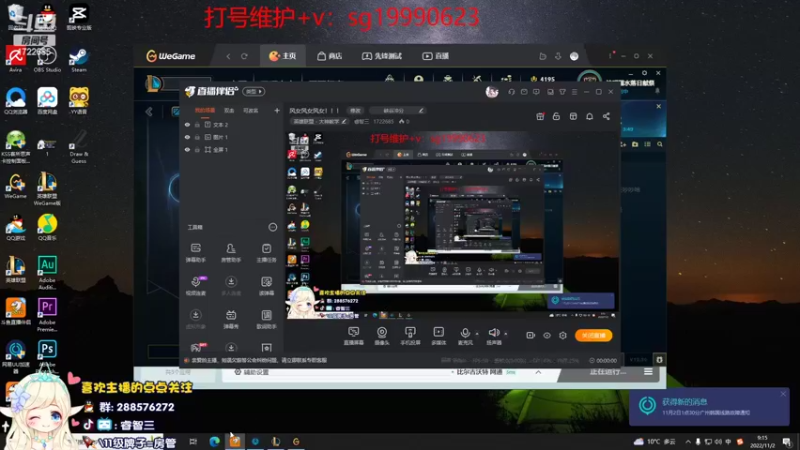800x450 pixels.
Task: Add 手机投屏 phone cast source
Action: [410, 336]
